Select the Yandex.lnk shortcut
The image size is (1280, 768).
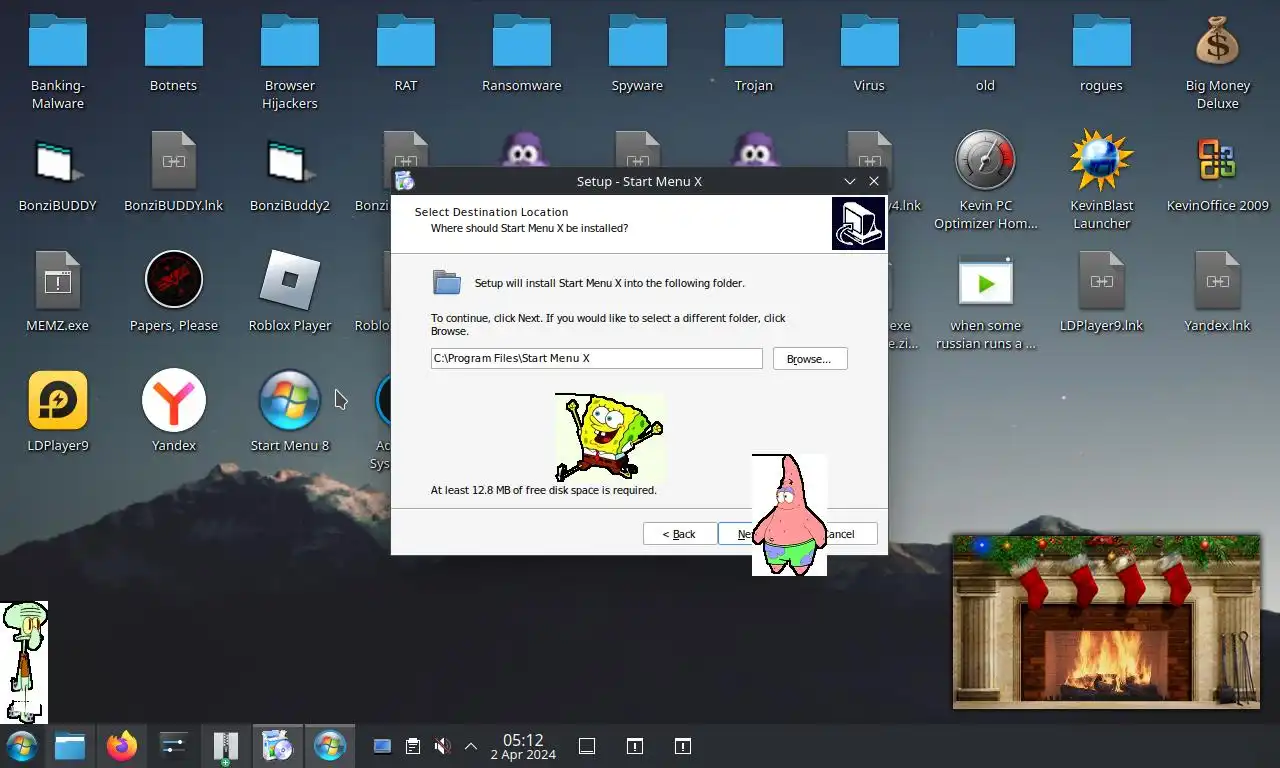pos(1218,293)
